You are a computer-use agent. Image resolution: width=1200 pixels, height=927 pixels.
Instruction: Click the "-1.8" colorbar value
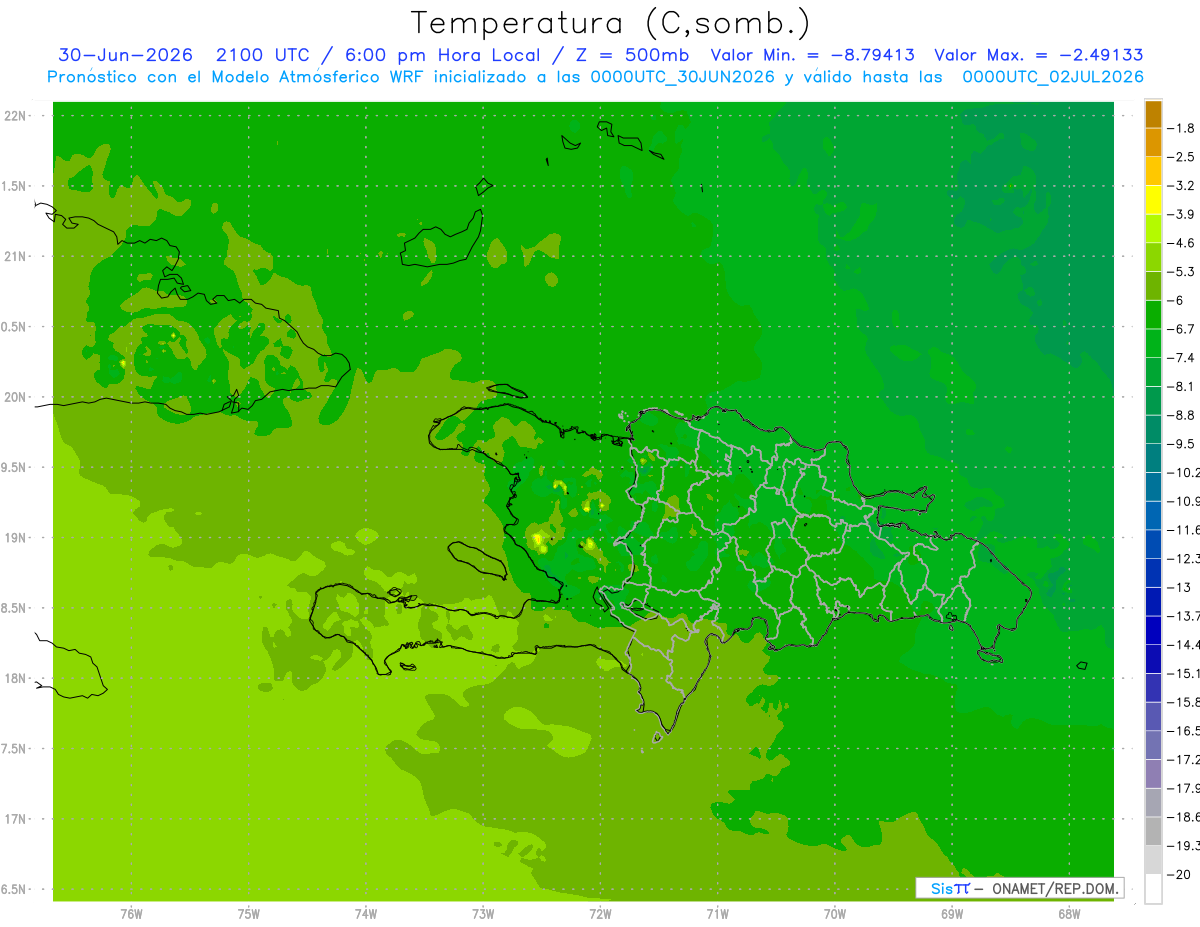point(1181,128)
